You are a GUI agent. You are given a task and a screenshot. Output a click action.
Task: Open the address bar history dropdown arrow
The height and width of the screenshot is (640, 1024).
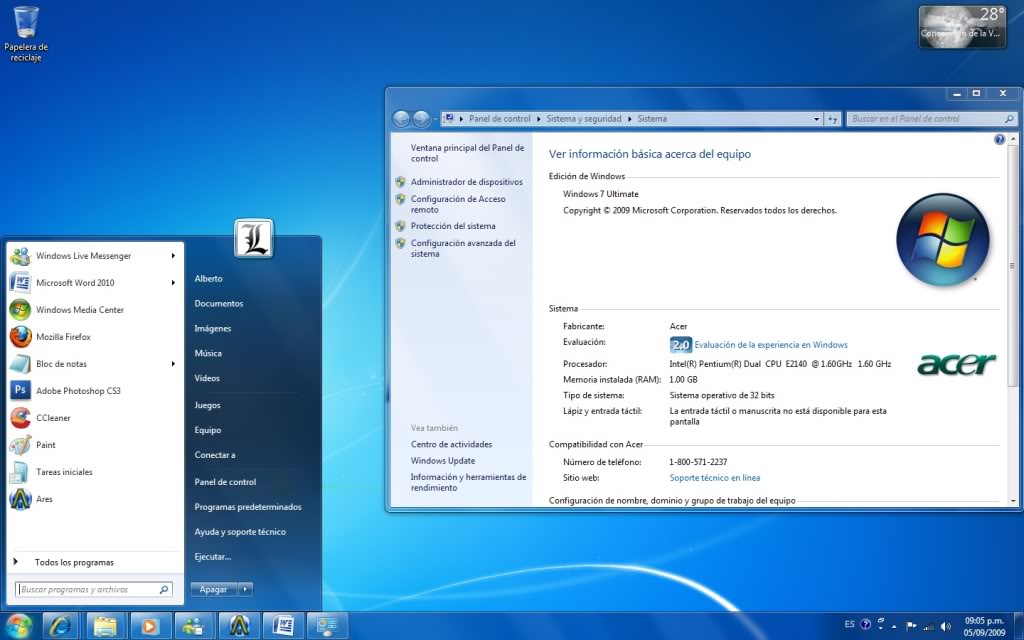pos(820,118)
